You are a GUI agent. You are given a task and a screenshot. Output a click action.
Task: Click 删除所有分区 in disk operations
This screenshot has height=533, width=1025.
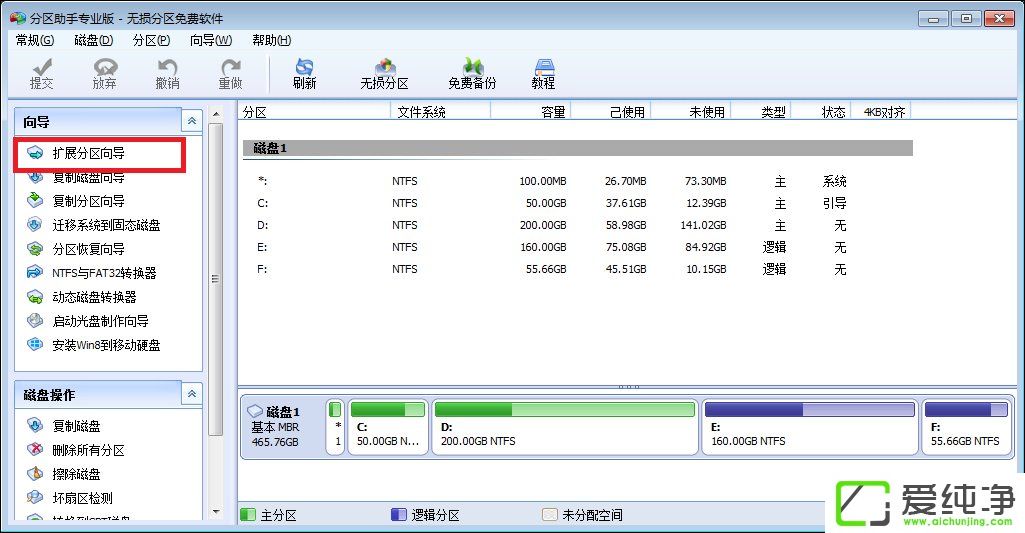coord(75,450)
